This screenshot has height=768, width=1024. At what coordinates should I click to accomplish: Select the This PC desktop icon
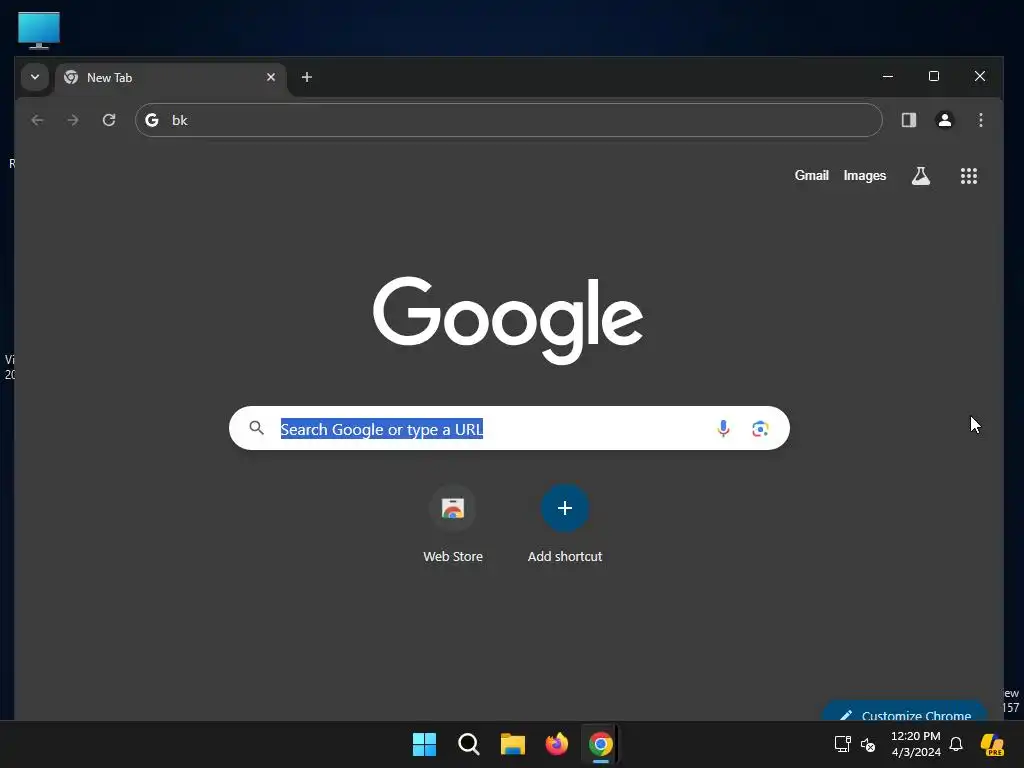point(39,30)
